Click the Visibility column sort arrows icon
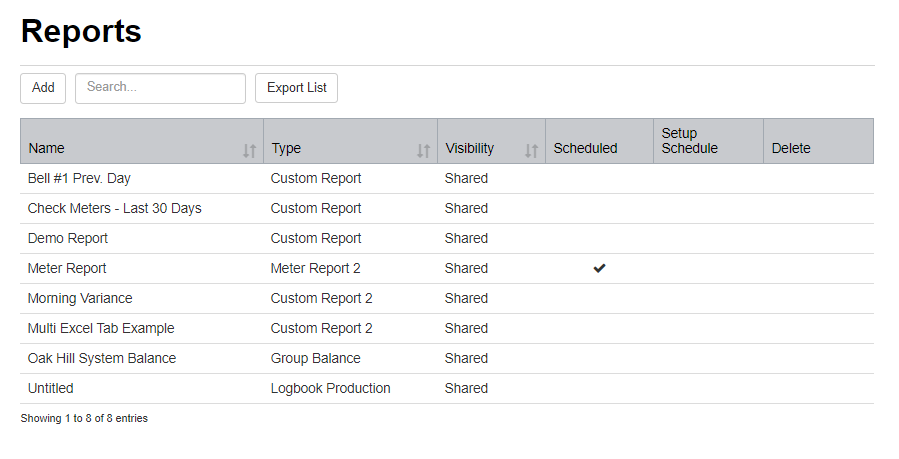Screen dimensions: 899x459 tap(531, 150)
